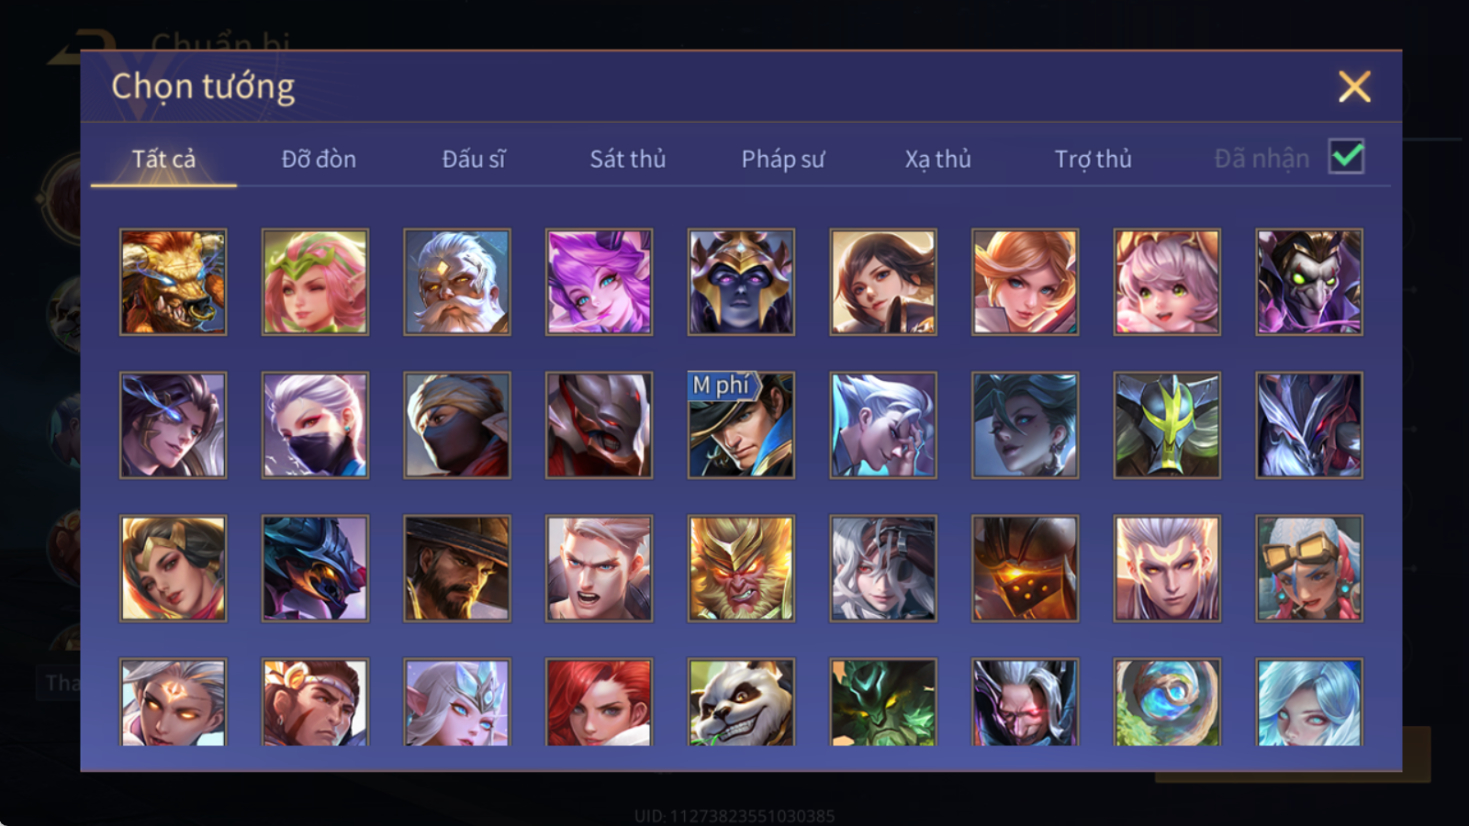
Task: Open the Đấu sĩ tab
Action: (473, 159)
